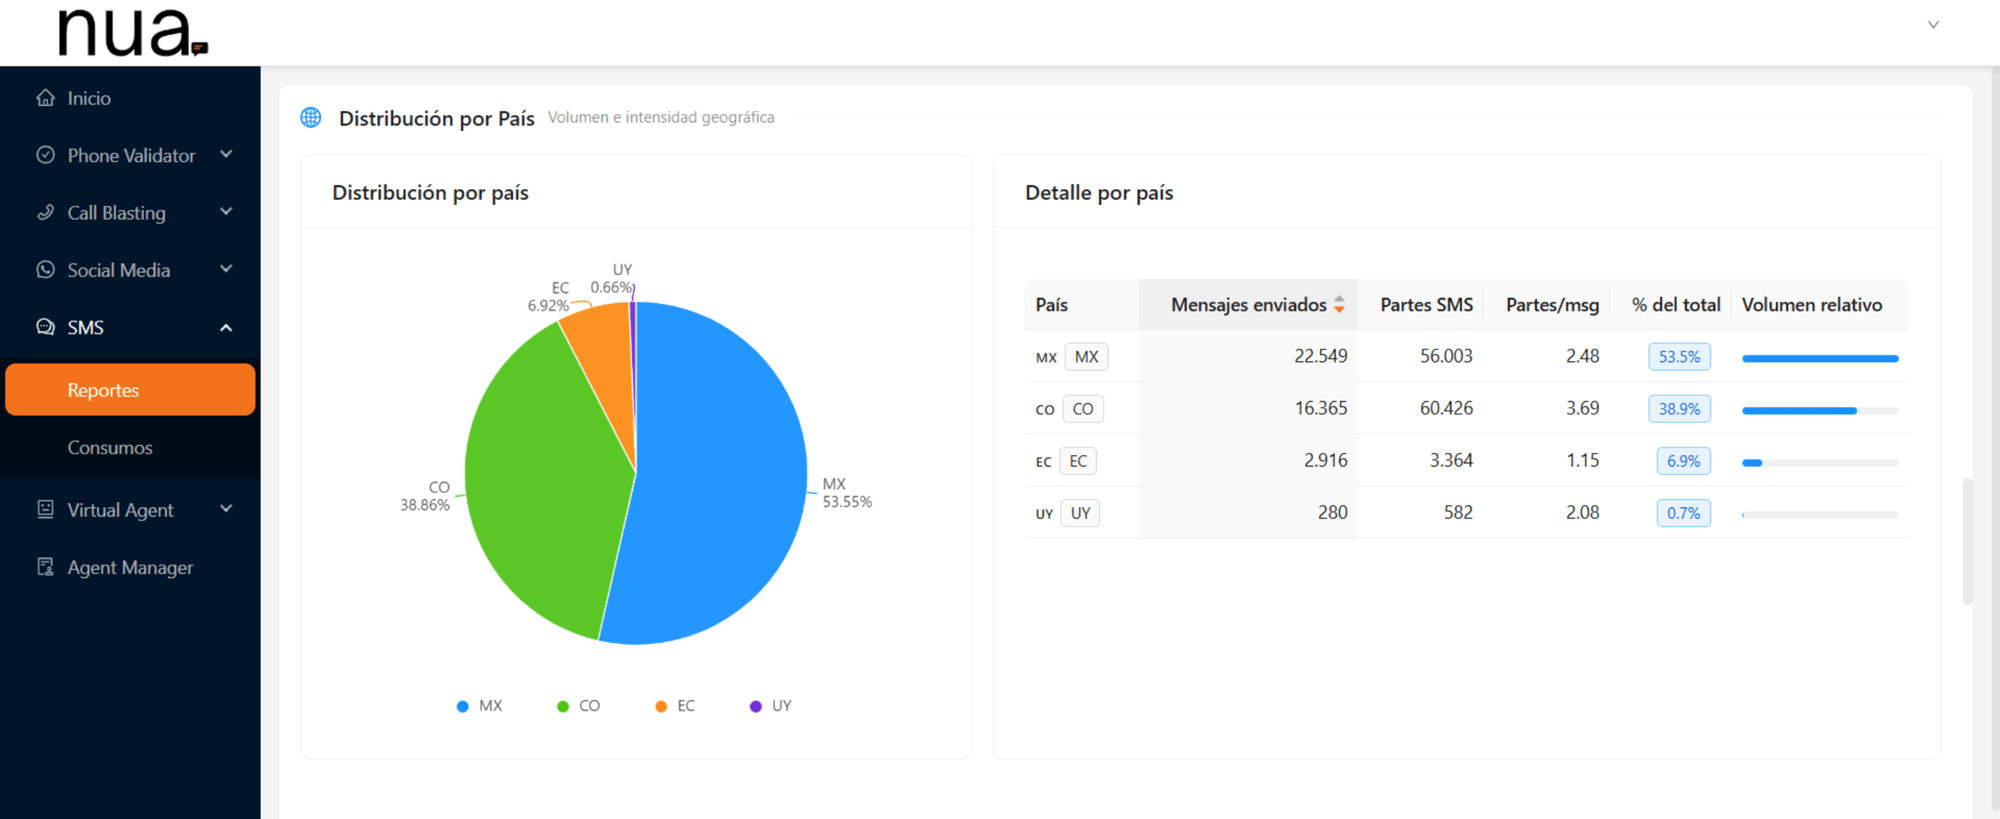Viewport: 2000px width, 819px height.
Task: Toggle the MX legend item in pie chart
Action: pyautogui.click(x=479, y=706)
